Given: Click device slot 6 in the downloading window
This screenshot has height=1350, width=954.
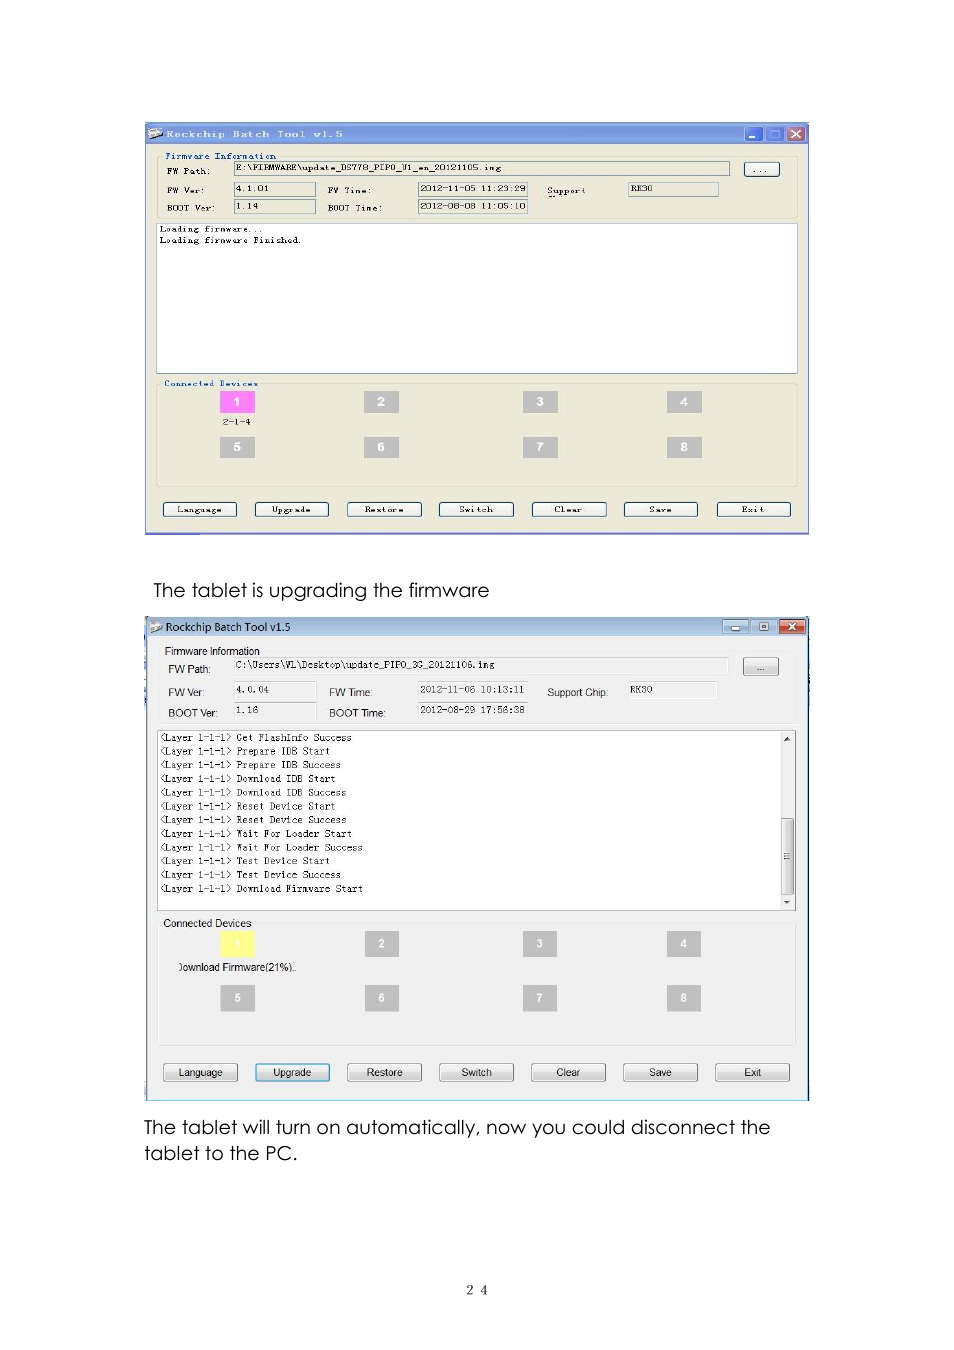Looking at the screenshot, I should click(381, 998).
